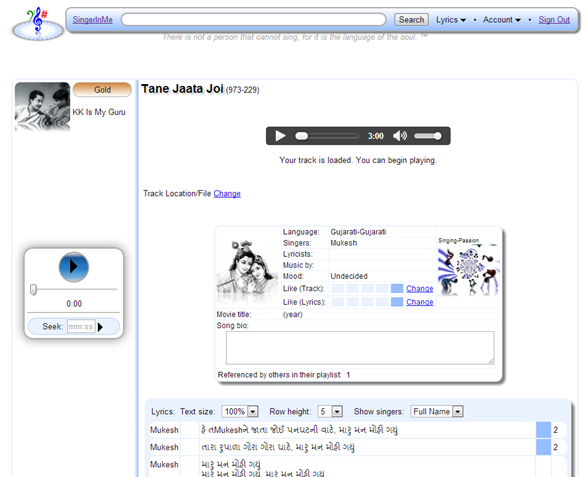Click the Undecided mood value

349,276
